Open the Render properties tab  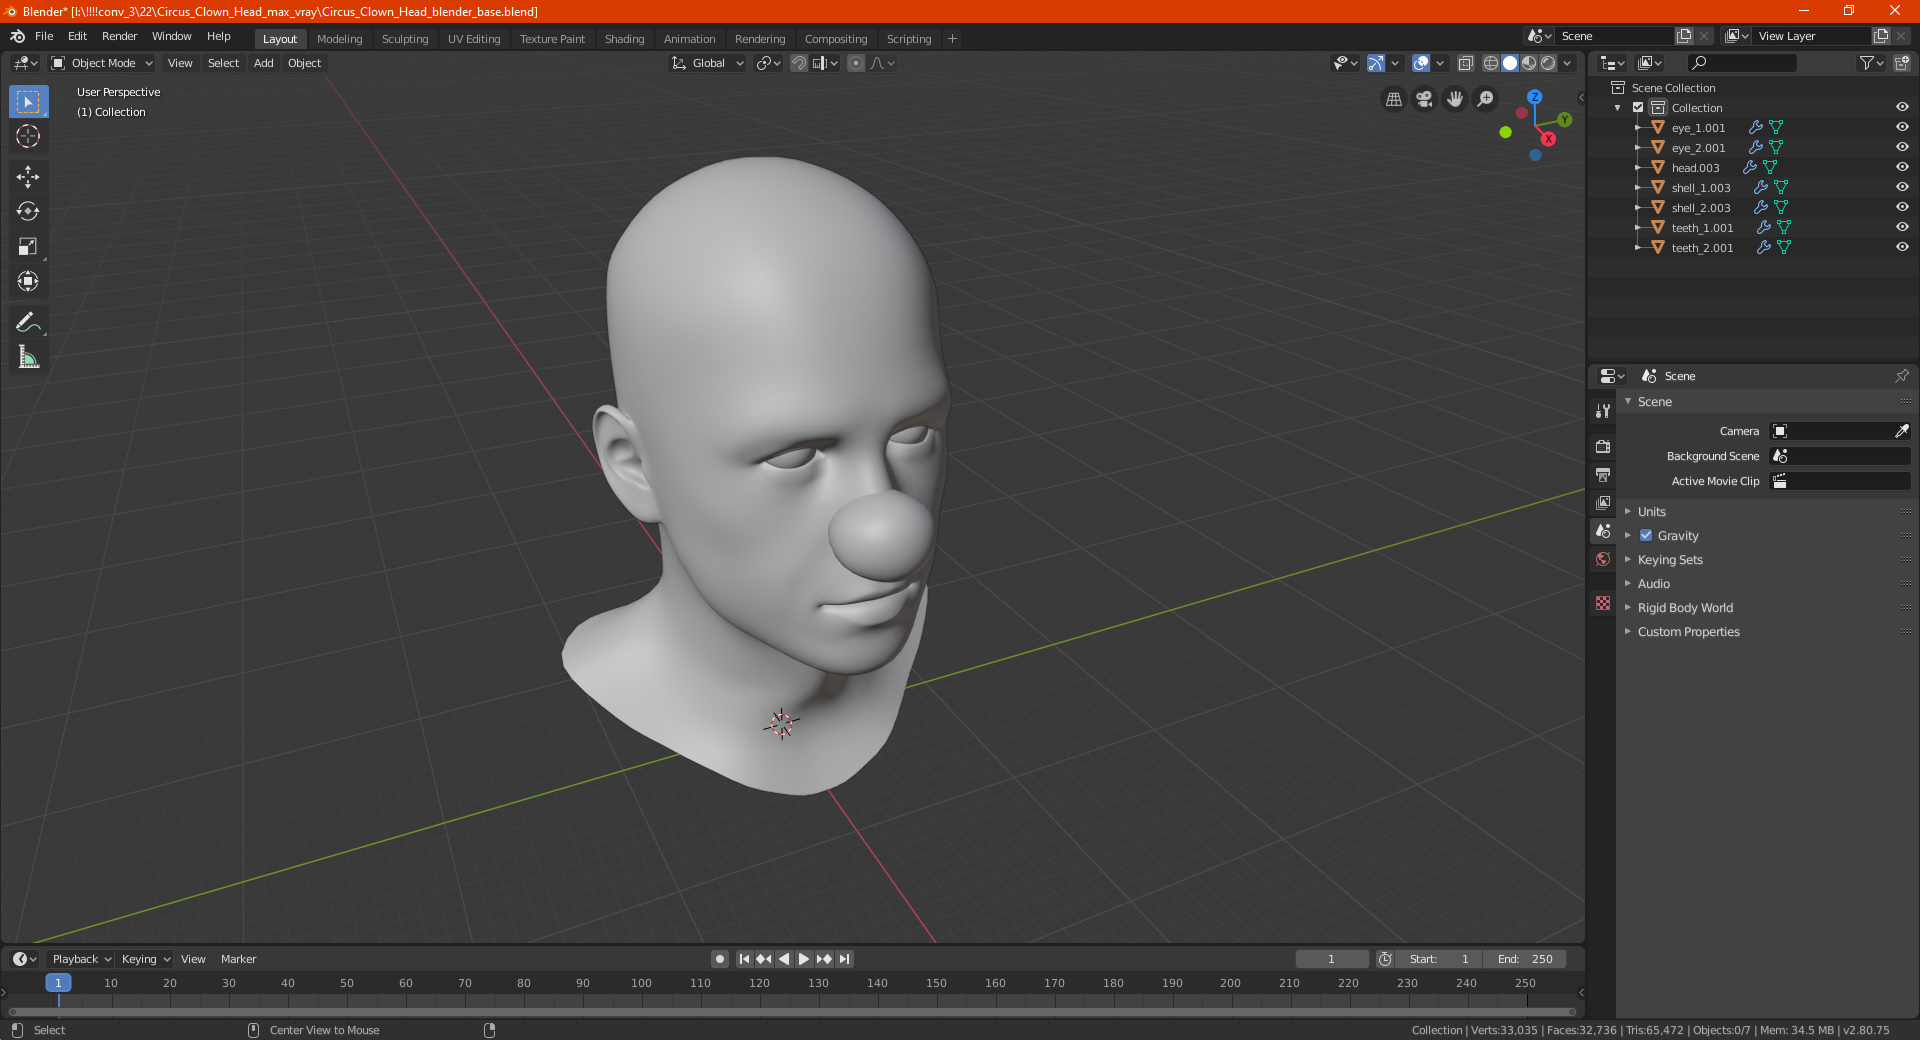coord(1603,446)
